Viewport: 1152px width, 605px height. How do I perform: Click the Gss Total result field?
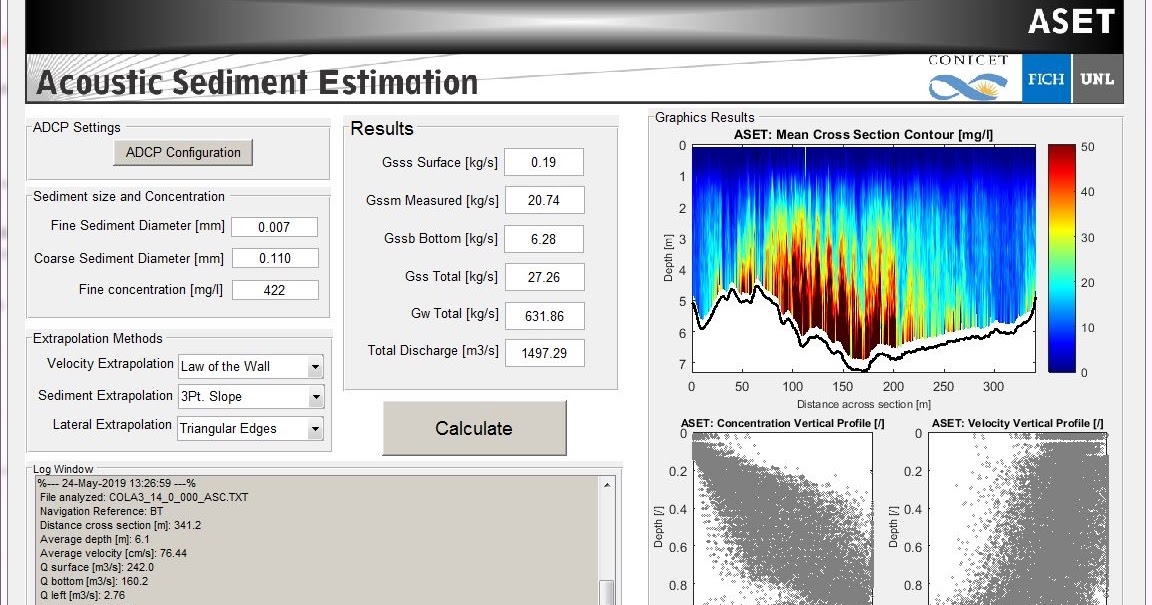pos(544,277)
